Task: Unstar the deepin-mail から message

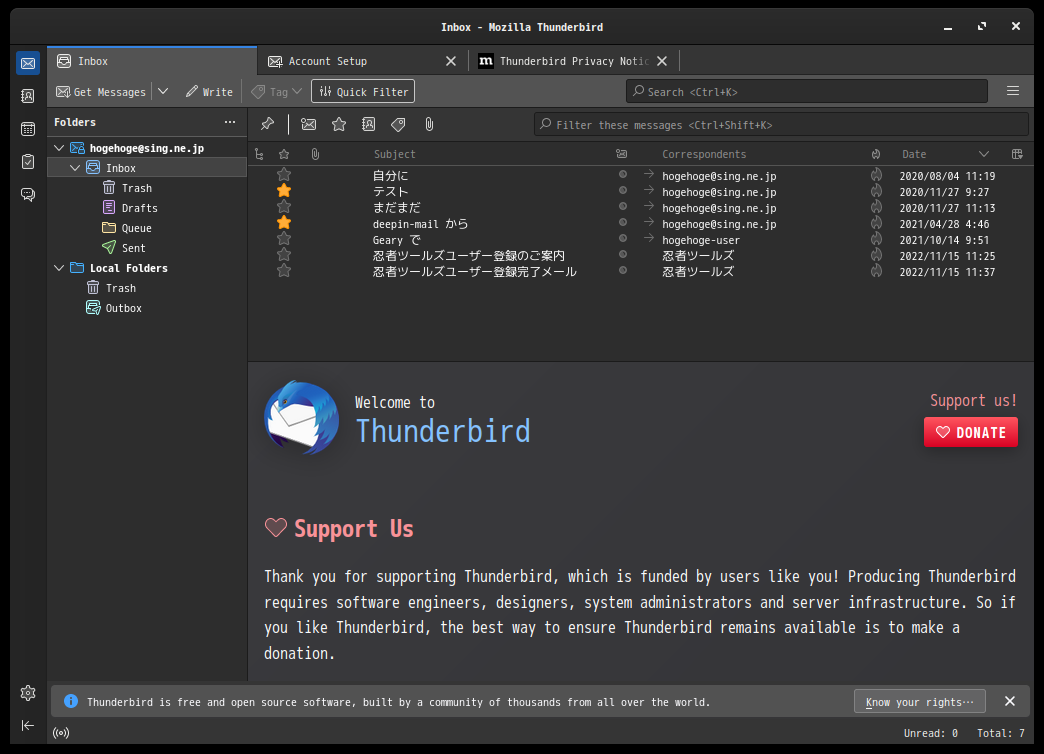Action: point(284,223)
